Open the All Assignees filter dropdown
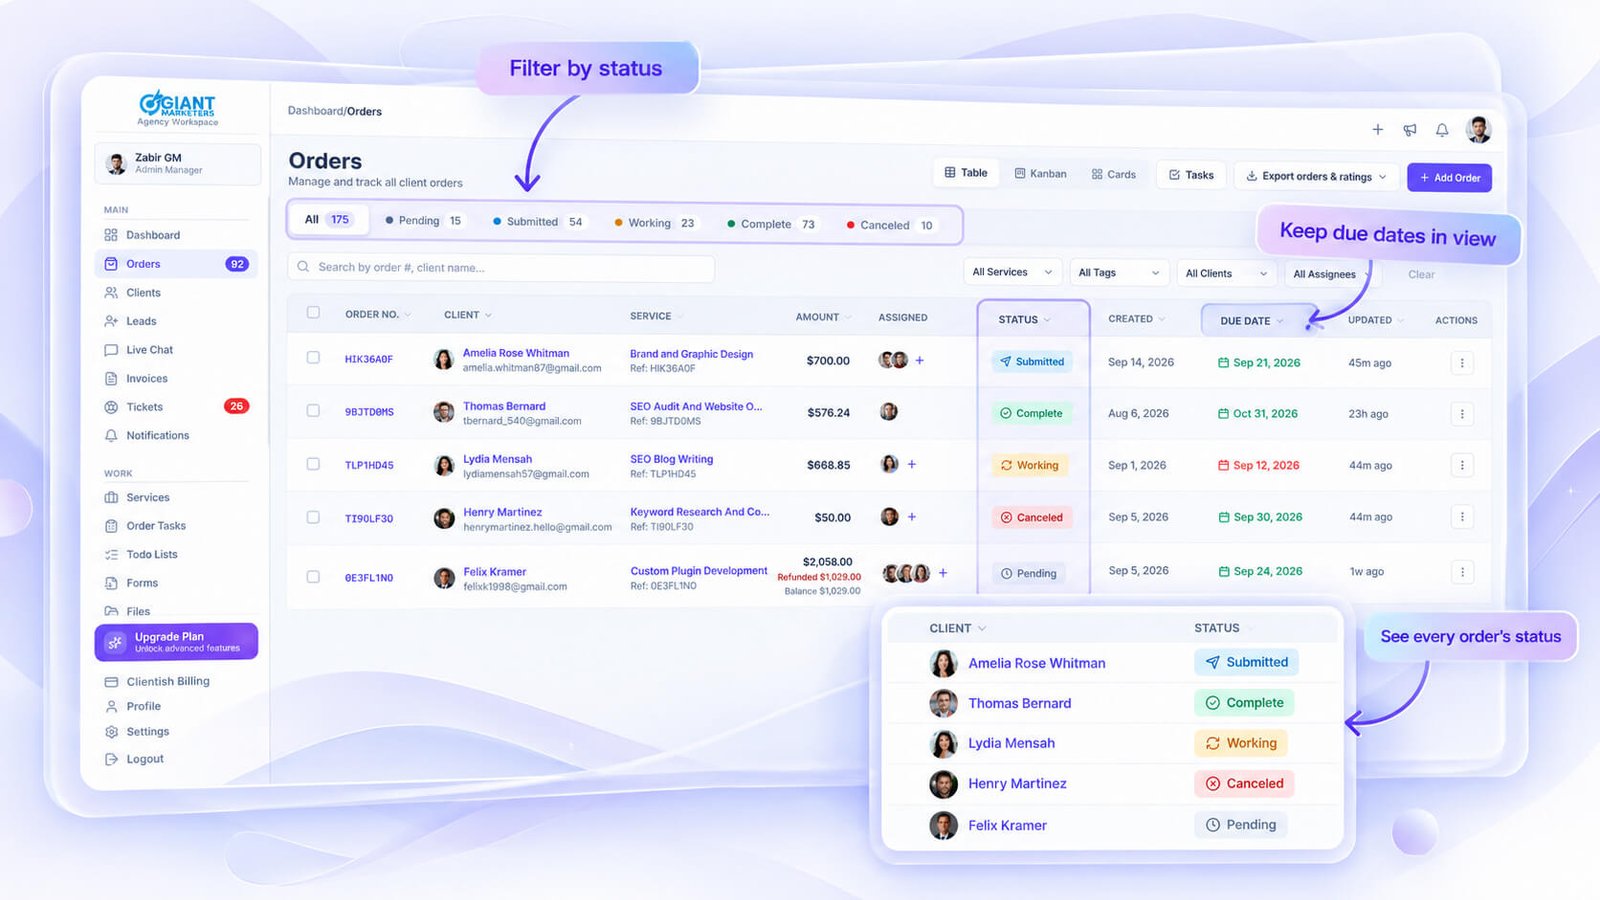1600x900 pixels. coord(1331,274)
